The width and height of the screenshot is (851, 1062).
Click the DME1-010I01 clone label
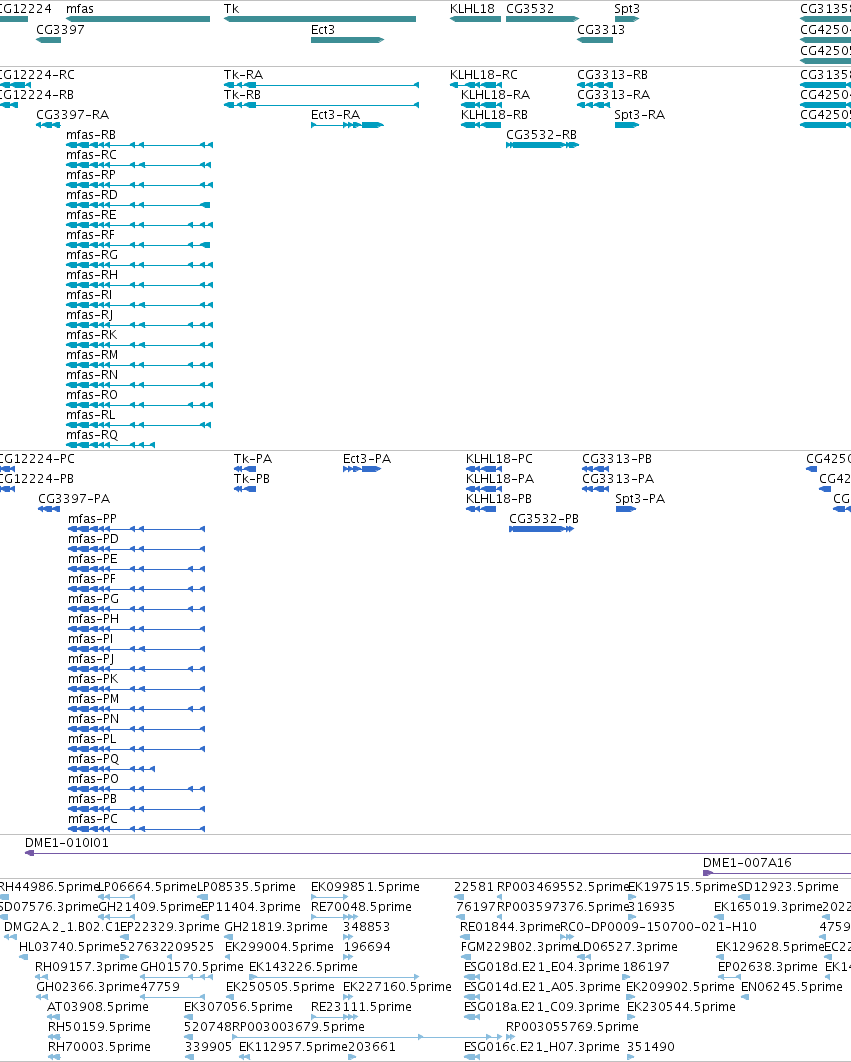click(x=66, y=843)
